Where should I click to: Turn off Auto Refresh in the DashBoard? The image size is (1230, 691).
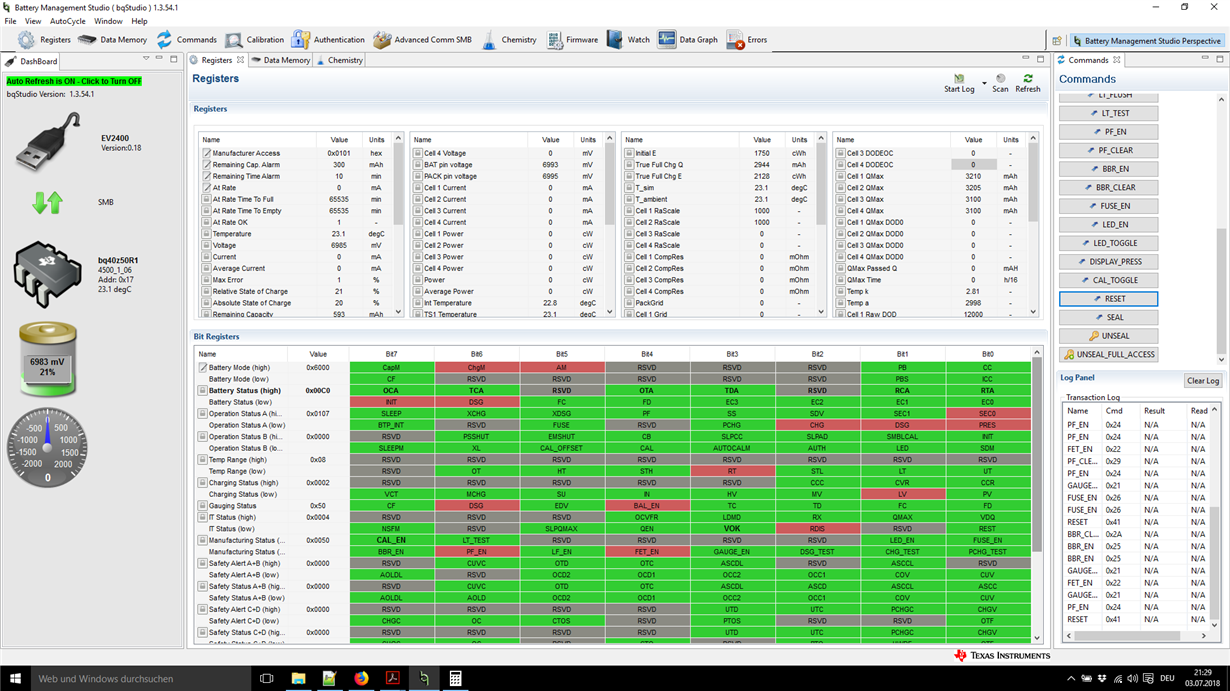pyautogui.click(x=74, y=81)
